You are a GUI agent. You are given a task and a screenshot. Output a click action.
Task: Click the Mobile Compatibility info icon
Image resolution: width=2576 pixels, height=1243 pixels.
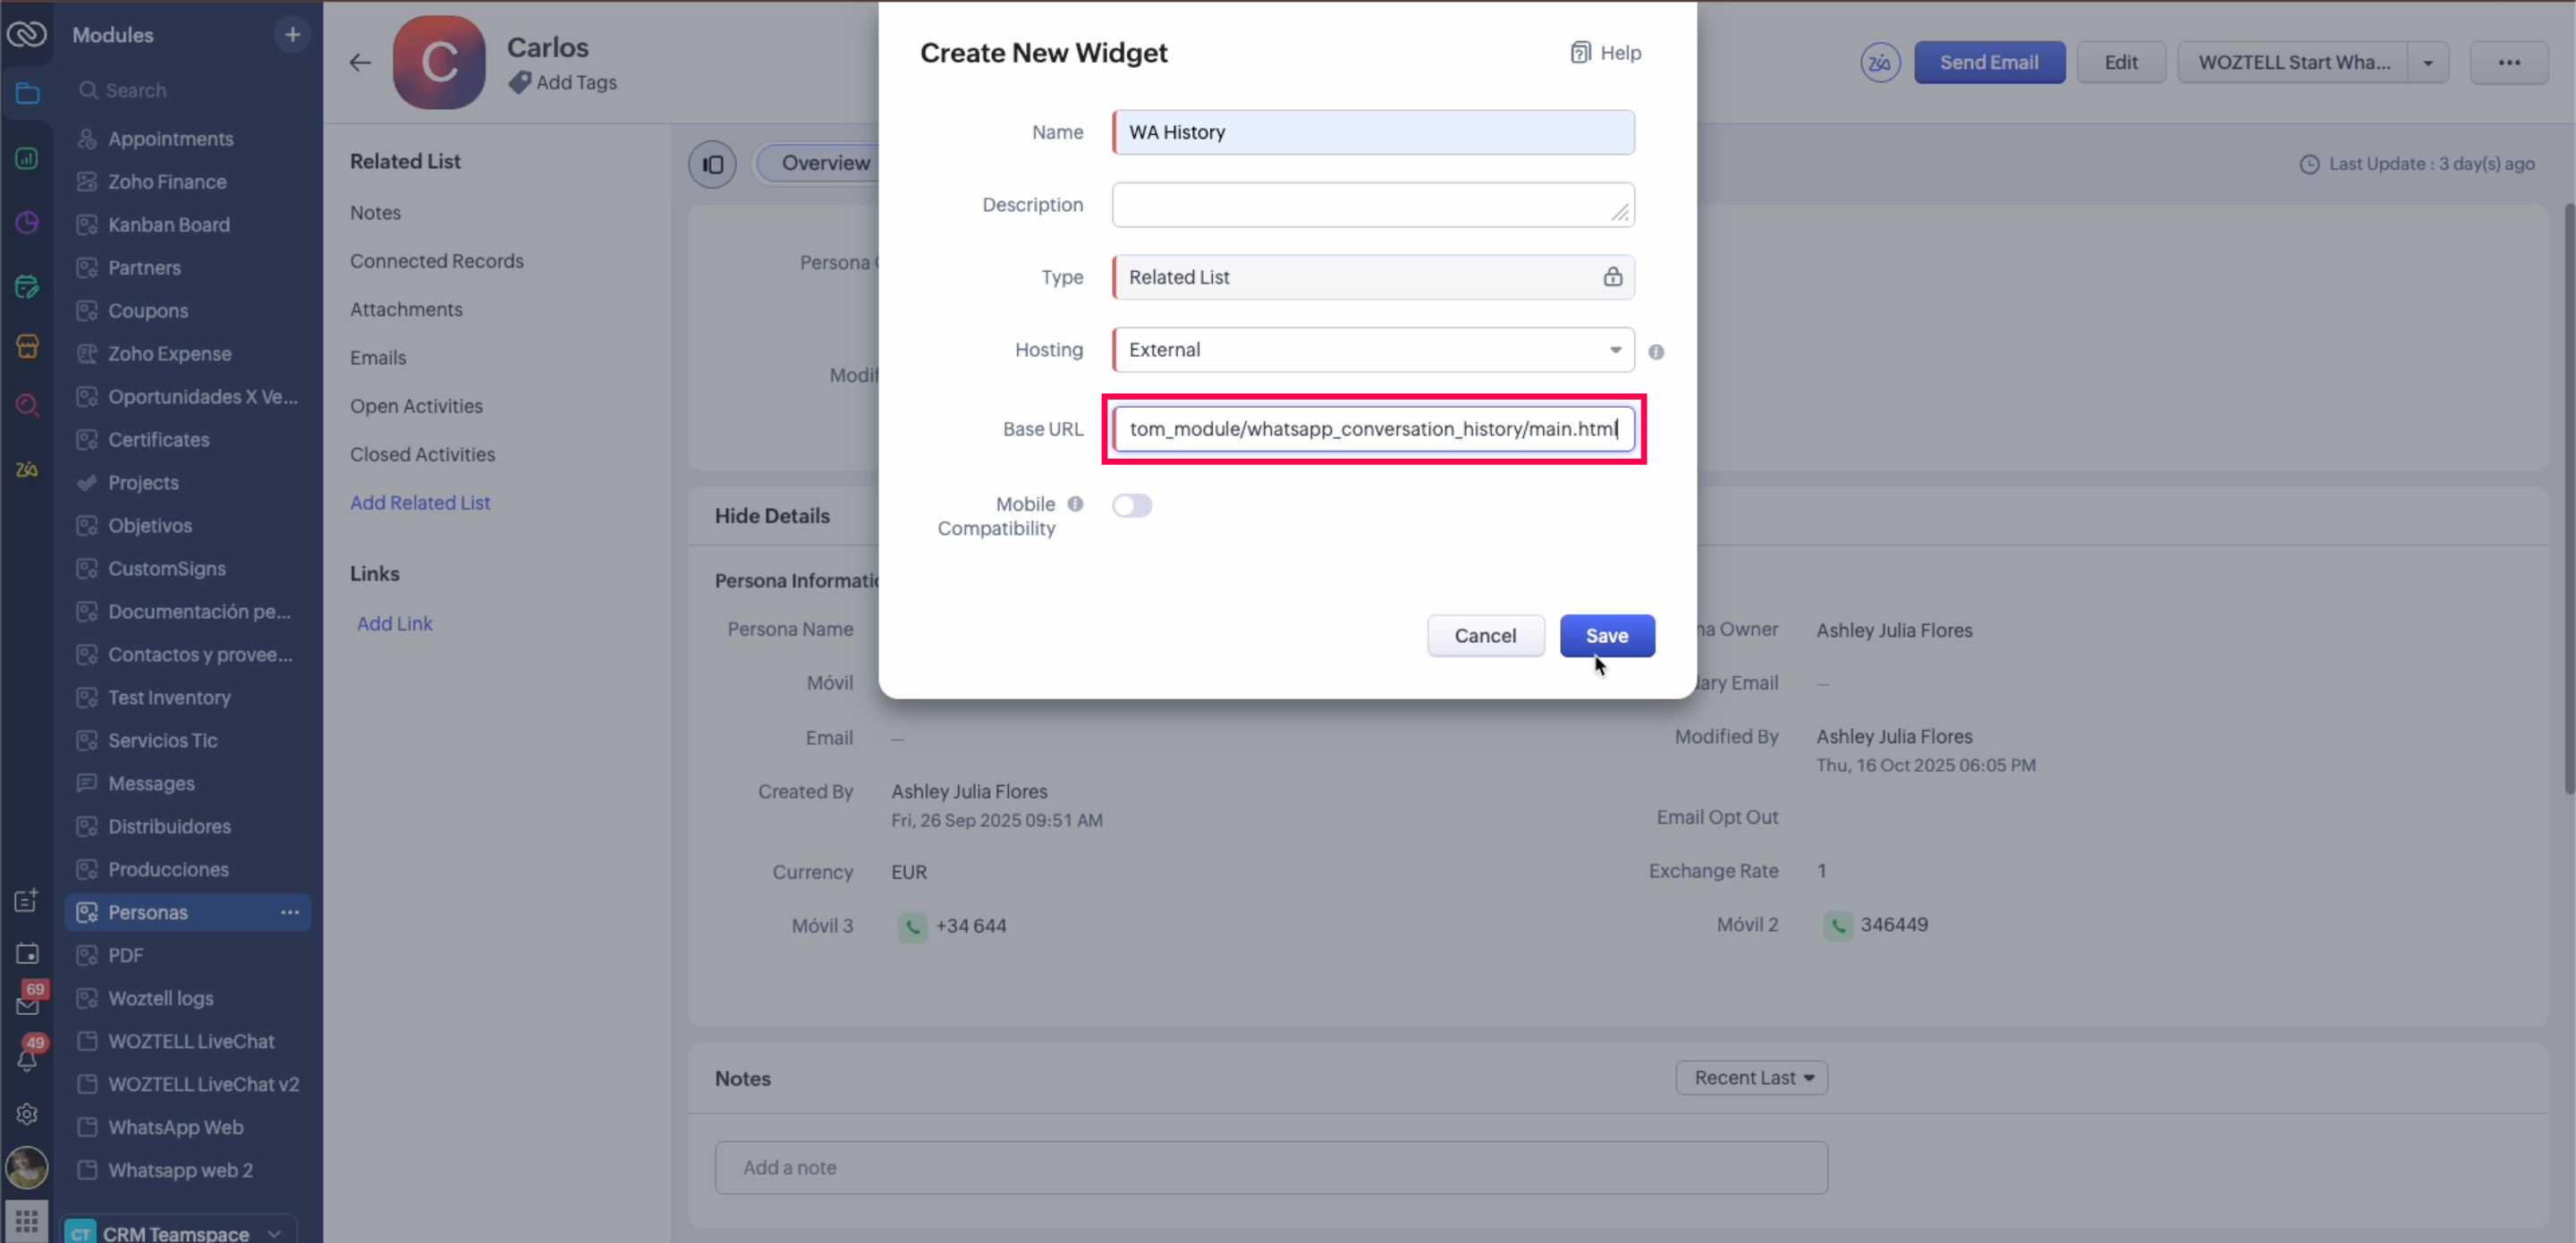click(x=1075, y=504)
